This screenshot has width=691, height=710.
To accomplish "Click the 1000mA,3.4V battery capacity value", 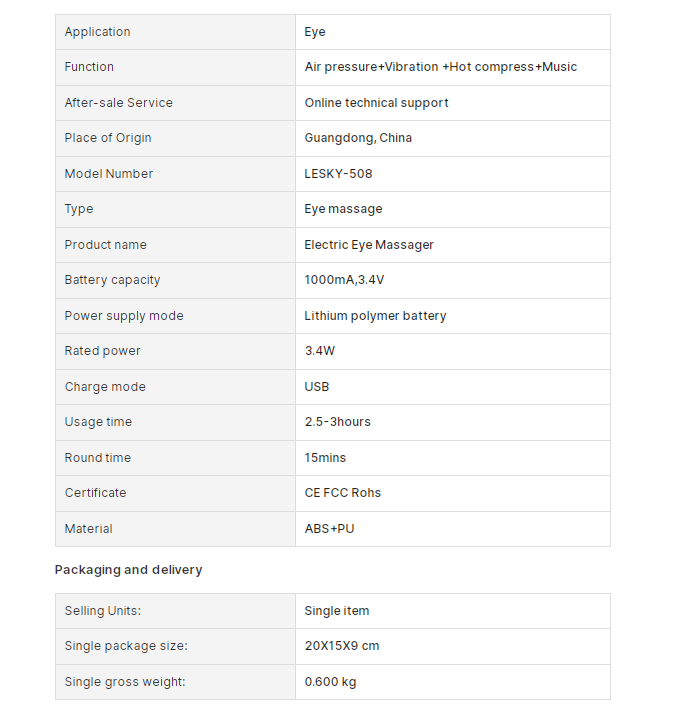I will (x=344, y=280).
